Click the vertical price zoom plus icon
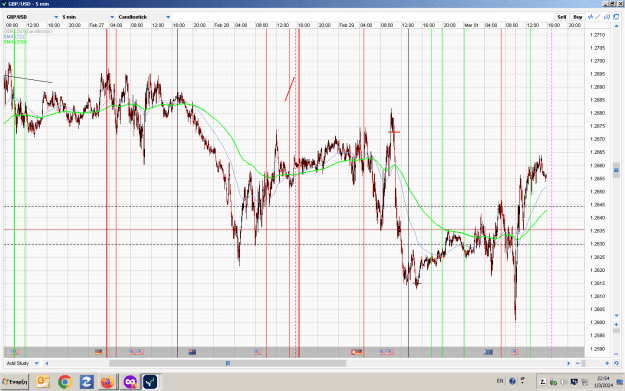This screenshot has height=391, width=625. point(616,324)
